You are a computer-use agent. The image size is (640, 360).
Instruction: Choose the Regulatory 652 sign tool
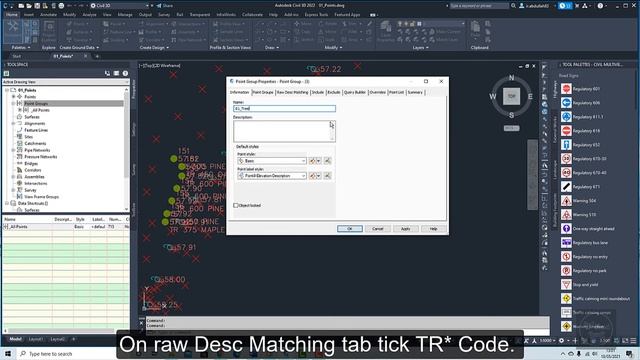(566, 144)
